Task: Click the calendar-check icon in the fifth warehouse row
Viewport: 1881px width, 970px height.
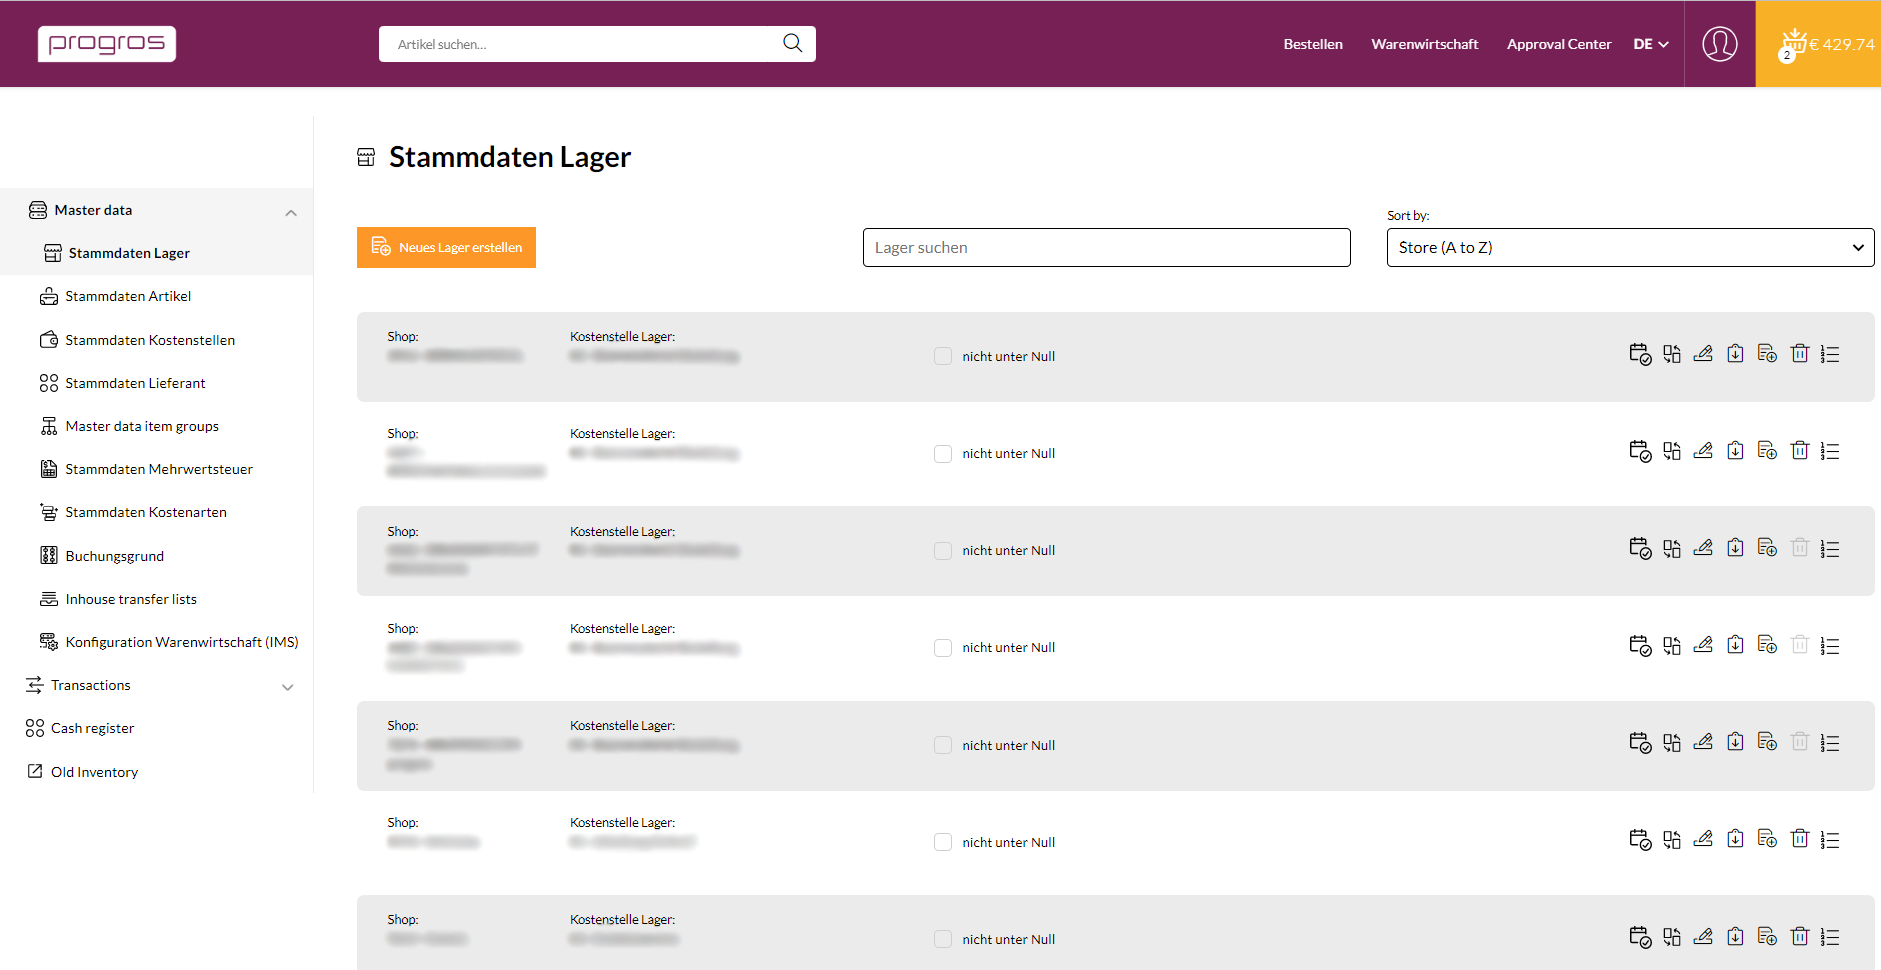Action: (x=1640, y=742)
